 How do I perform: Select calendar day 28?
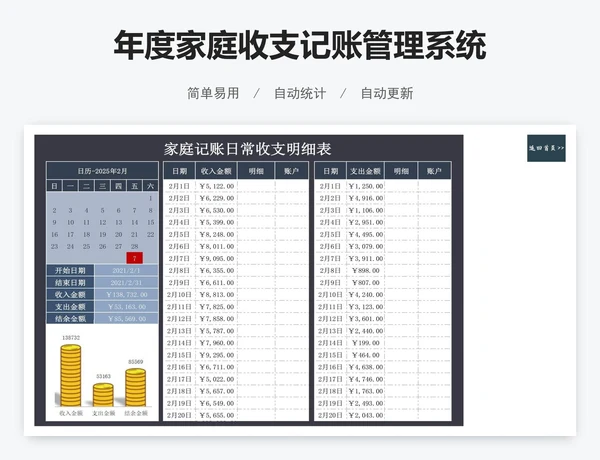(x=134, y=246)
